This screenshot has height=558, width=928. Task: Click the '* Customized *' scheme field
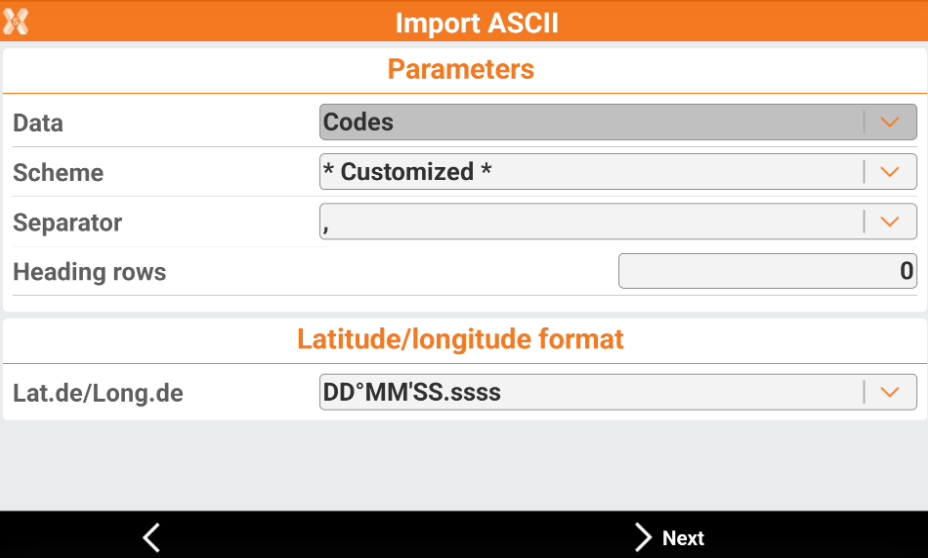click(590, 172)
